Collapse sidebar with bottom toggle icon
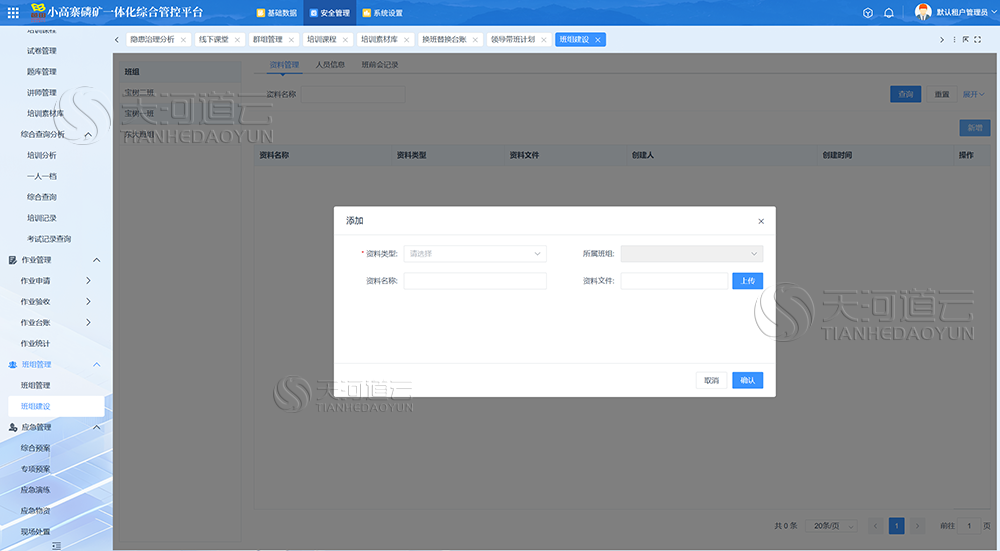 [56, 545]
